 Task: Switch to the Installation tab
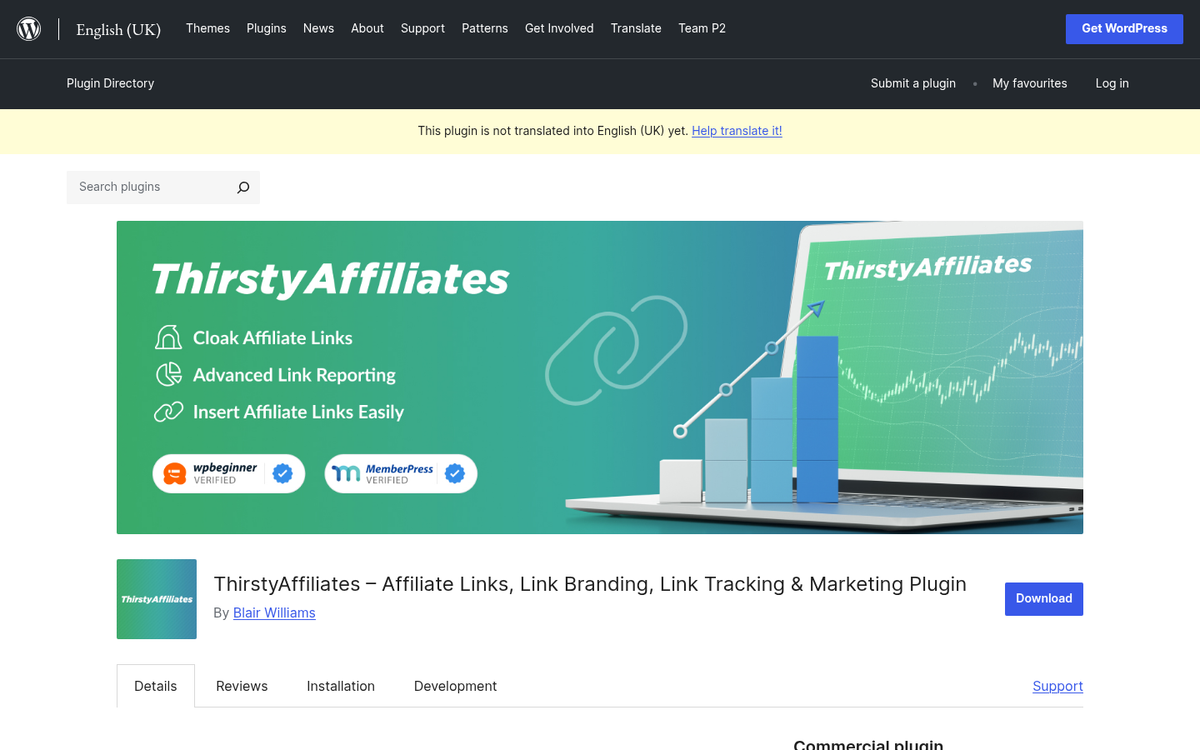pos(341,686)
